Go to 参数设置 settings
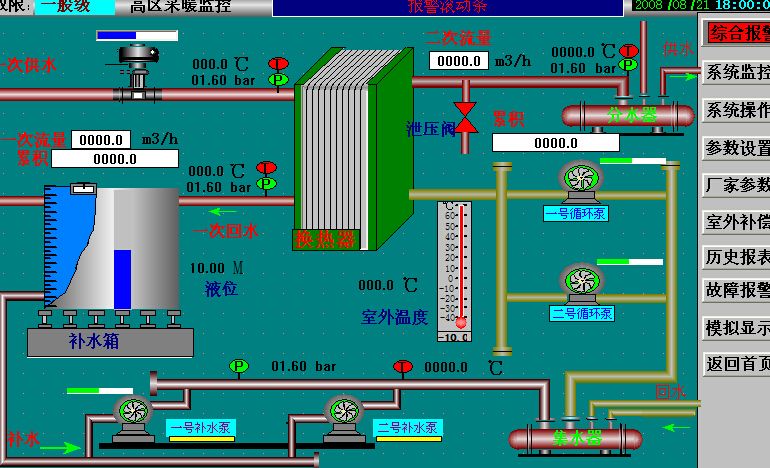 pyautogui.click(x=738, y=148)
